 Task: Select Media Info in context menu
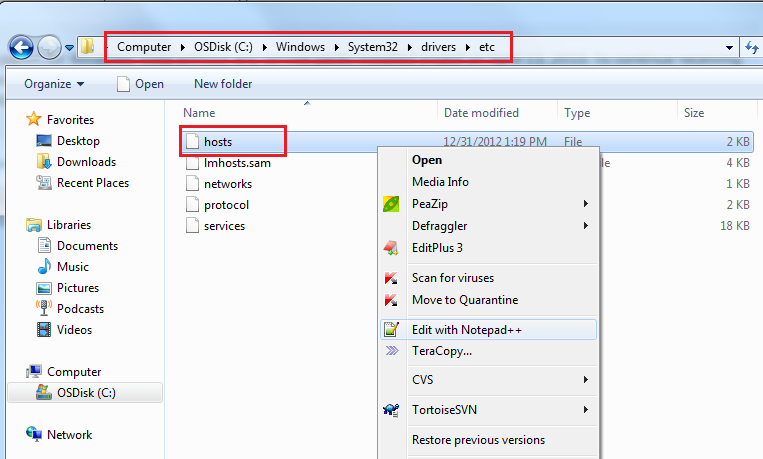(x=440, y=182)
